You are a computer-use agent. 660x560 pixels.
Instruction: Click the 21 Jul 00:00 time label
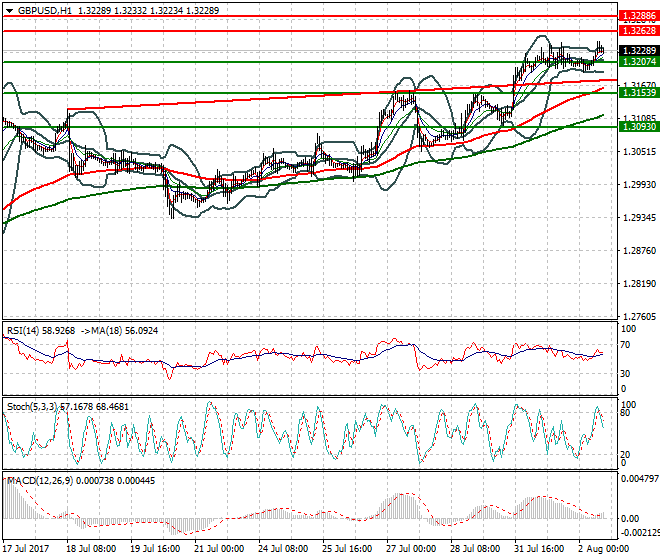click(219, 549)
